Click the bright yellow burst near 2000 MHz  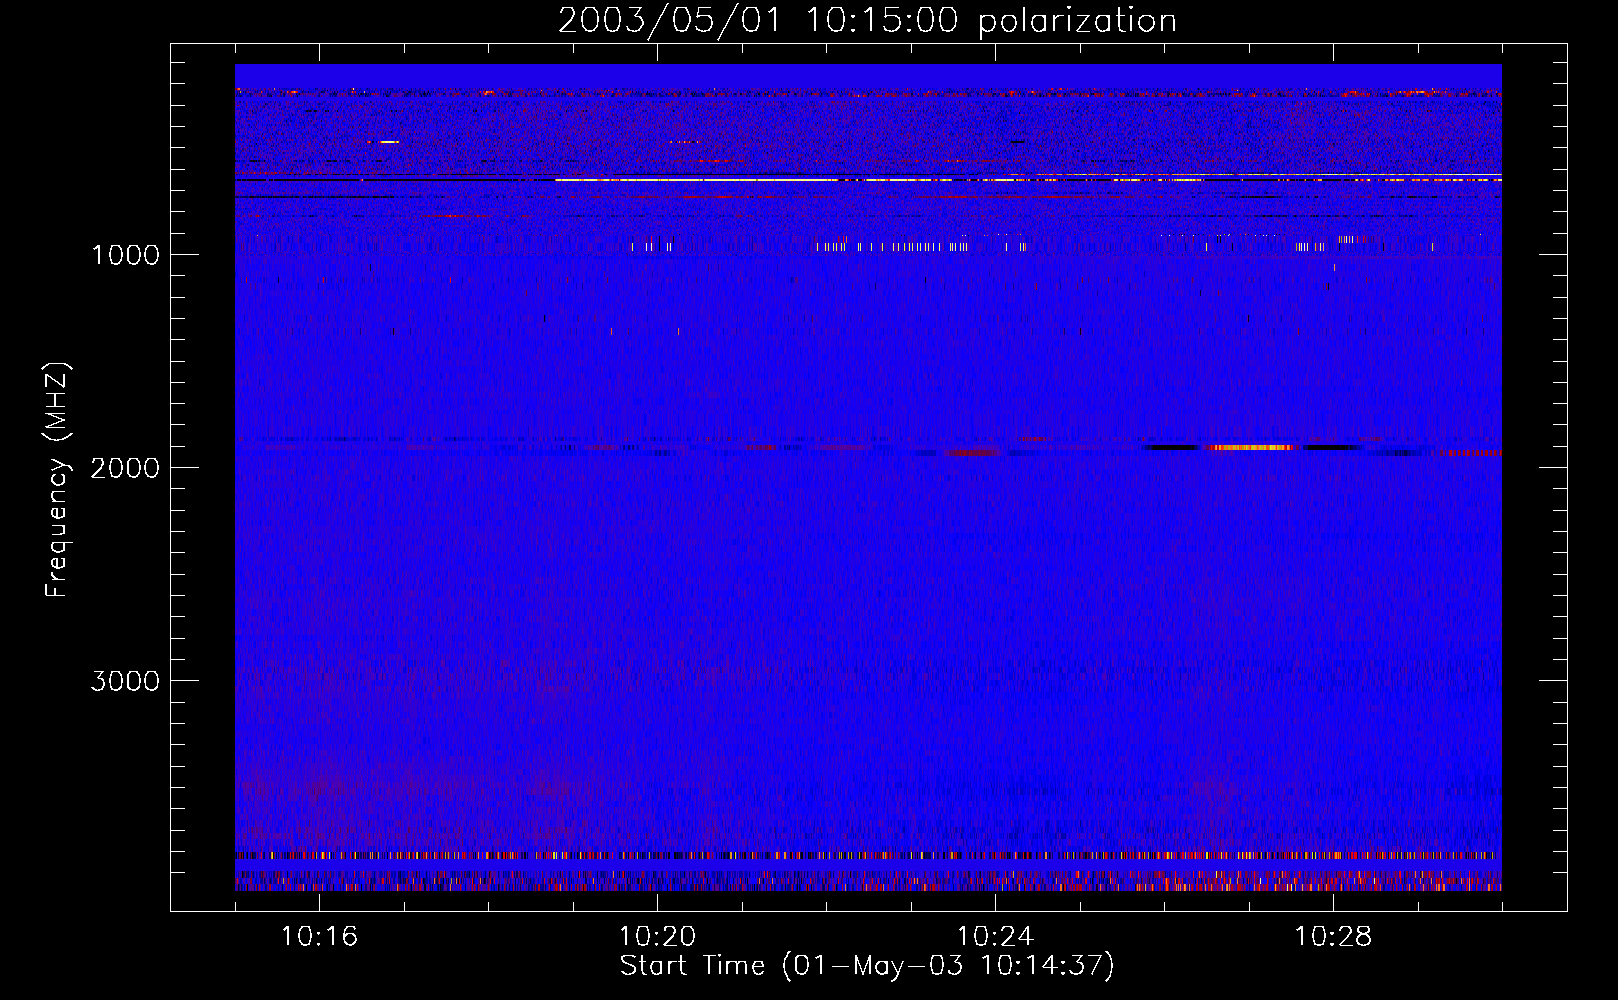pos(1250,448)
